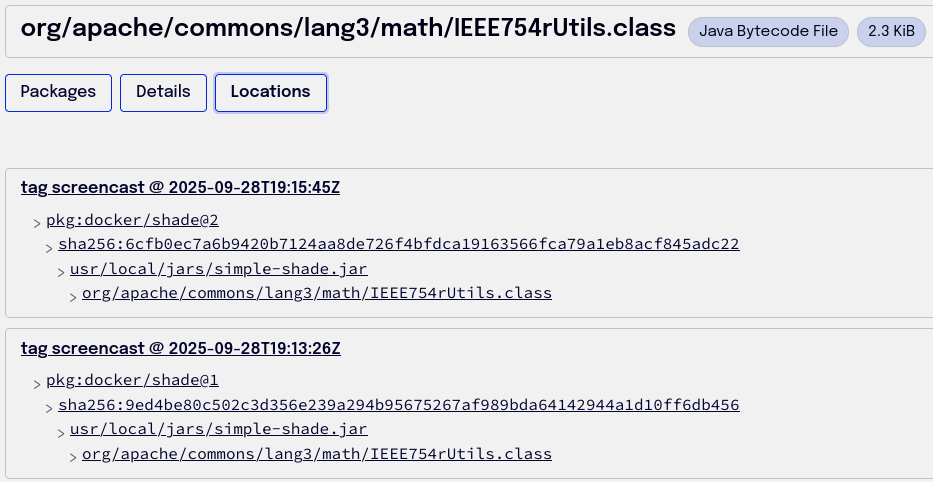The height and width of the screenshot is (482, 933).
Task: Open tag screencast from 19:15:45Z
Action: [x=181, y=187]
